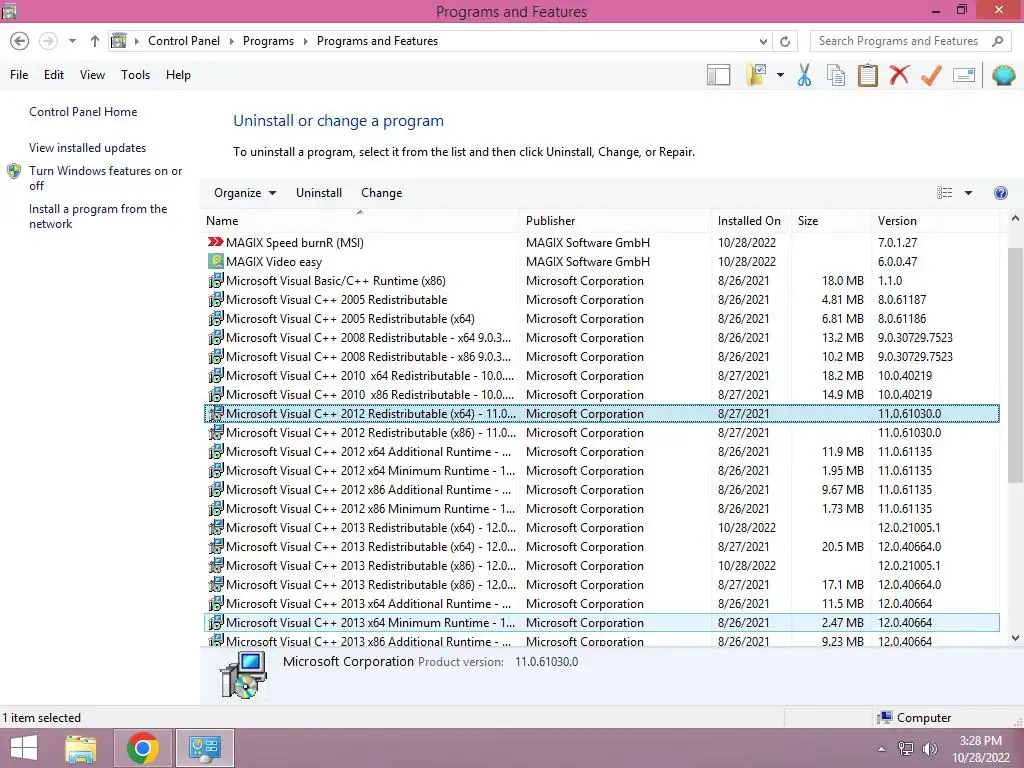
Task: Refresh the Programs and Features list
Action: pos(785,41)
